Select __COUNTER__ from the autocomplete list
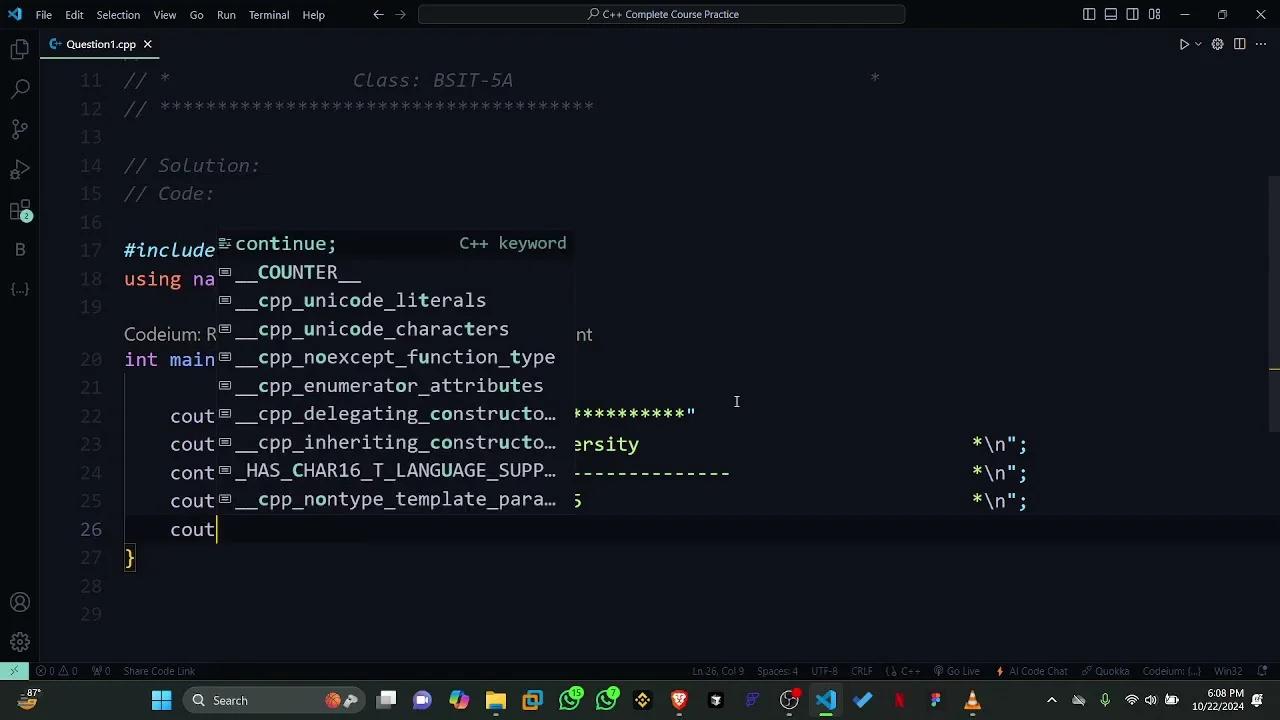Viewport: 1280px width, 720px height. (297, 272)
